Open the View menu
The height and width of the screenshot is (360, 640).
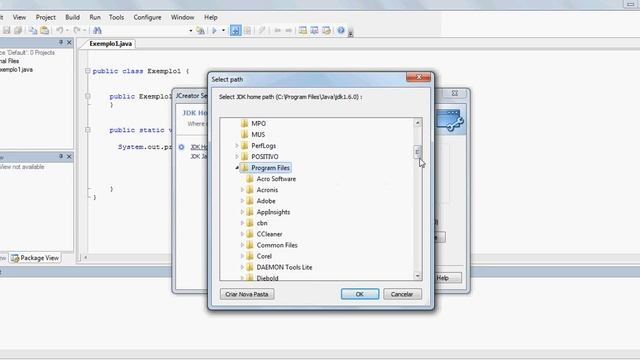point(19,17)
